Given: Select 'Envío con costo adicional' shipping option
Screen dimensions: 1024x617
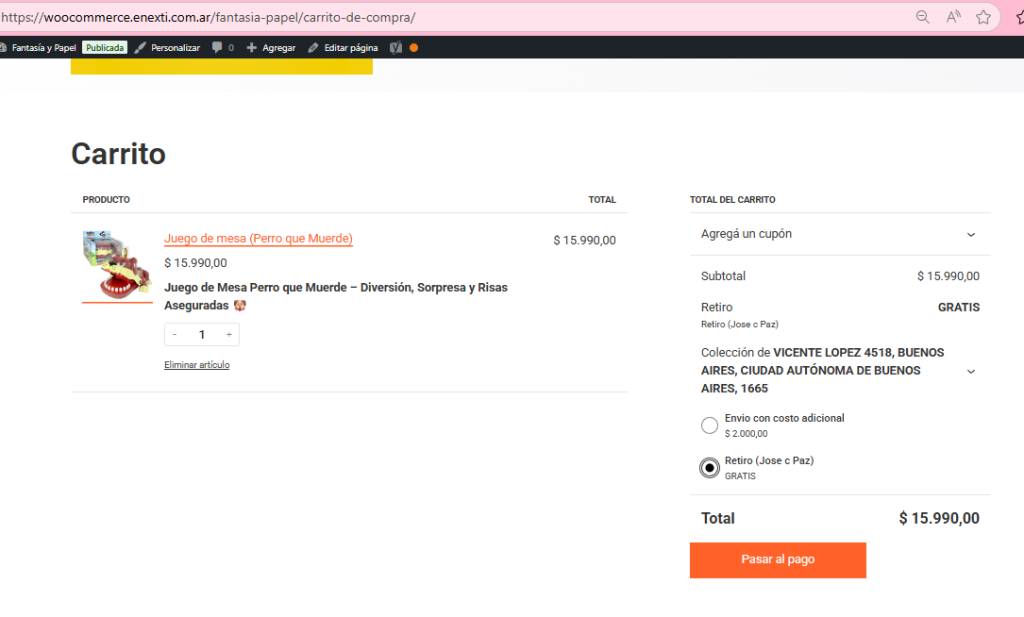Looking at the screenshot, I should 710,426.
